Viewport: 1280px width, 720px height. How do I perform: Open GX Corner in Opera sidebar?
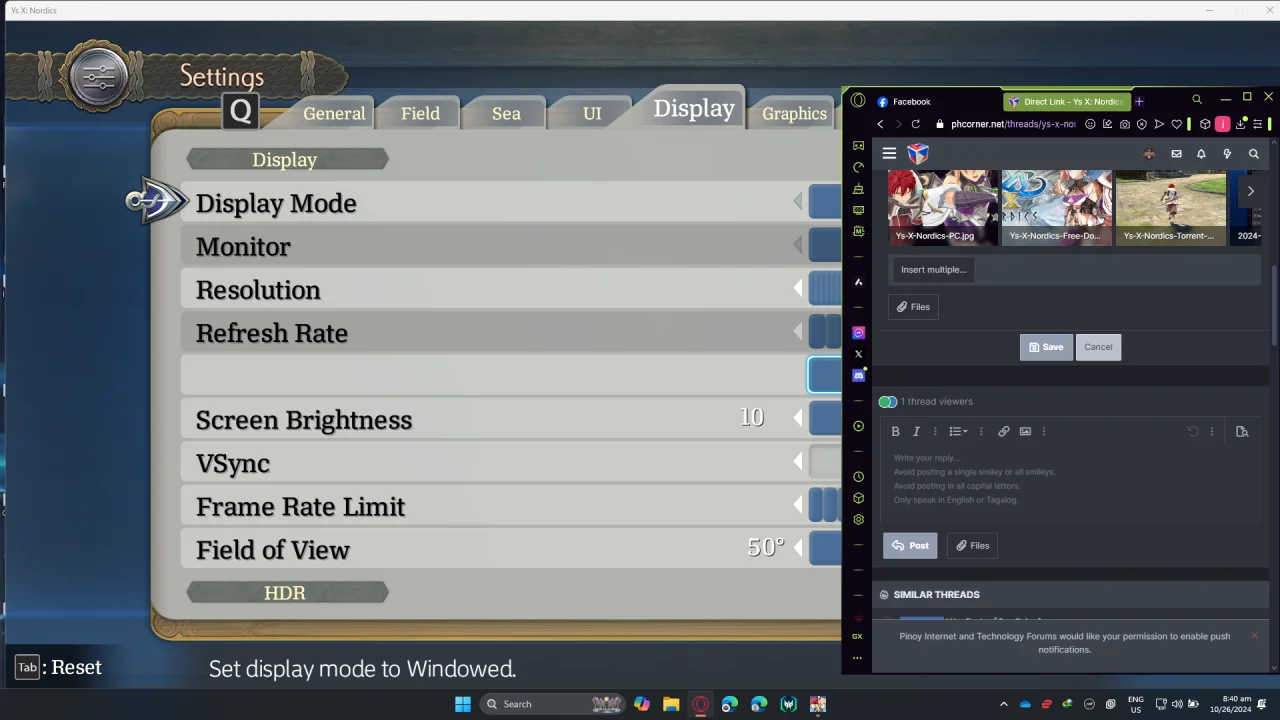858,146
